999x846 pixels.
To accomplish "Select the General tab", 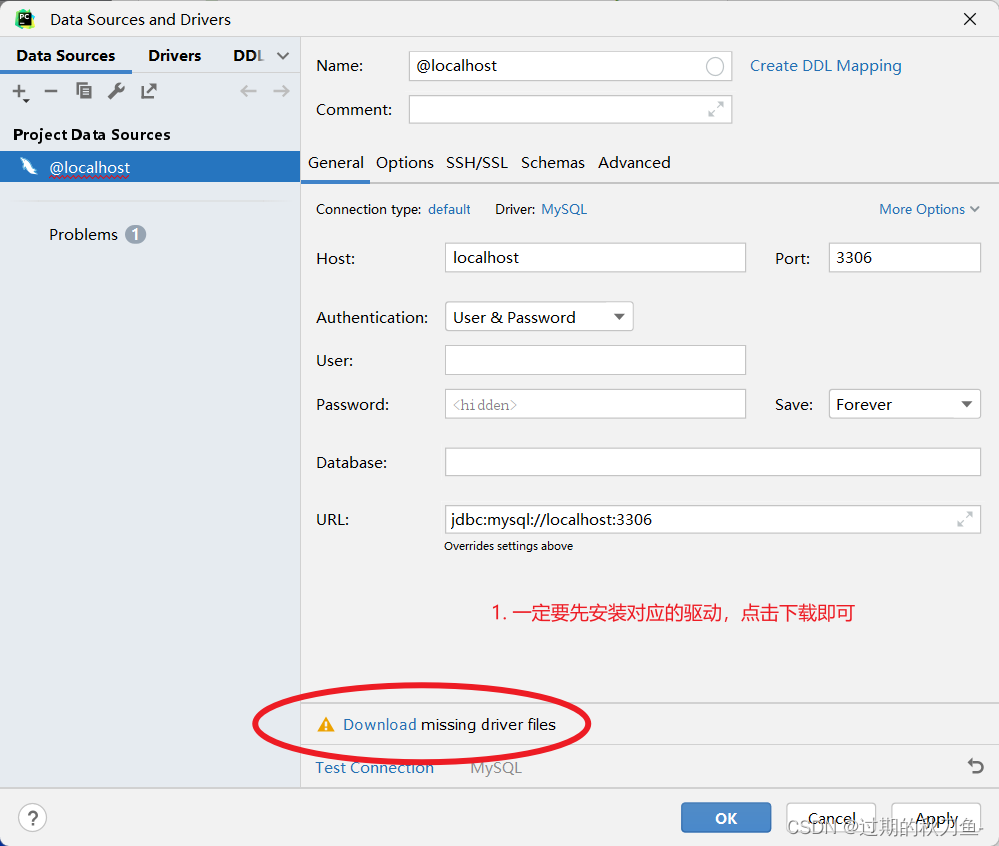I will coord(336,163).
